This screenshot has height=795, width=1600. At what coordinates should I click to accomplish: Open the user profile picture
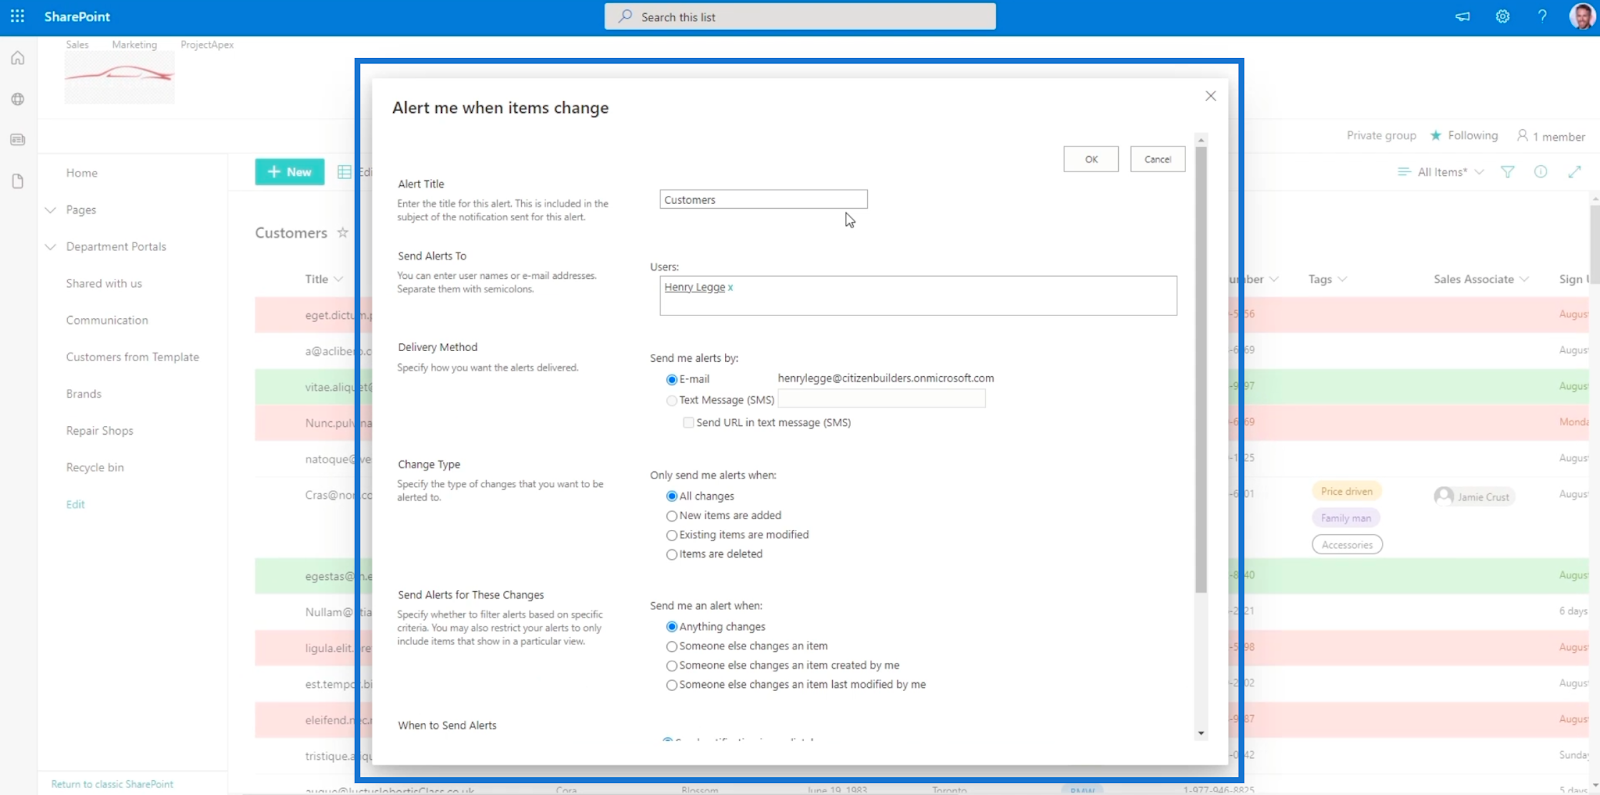(1581, 16)
